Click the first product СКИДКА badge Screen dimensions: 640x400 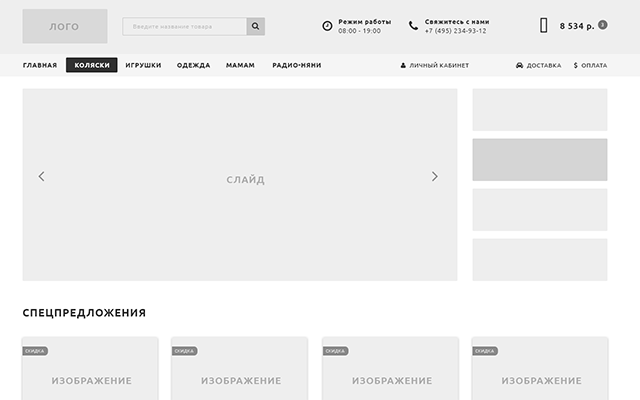click(35, 351)
